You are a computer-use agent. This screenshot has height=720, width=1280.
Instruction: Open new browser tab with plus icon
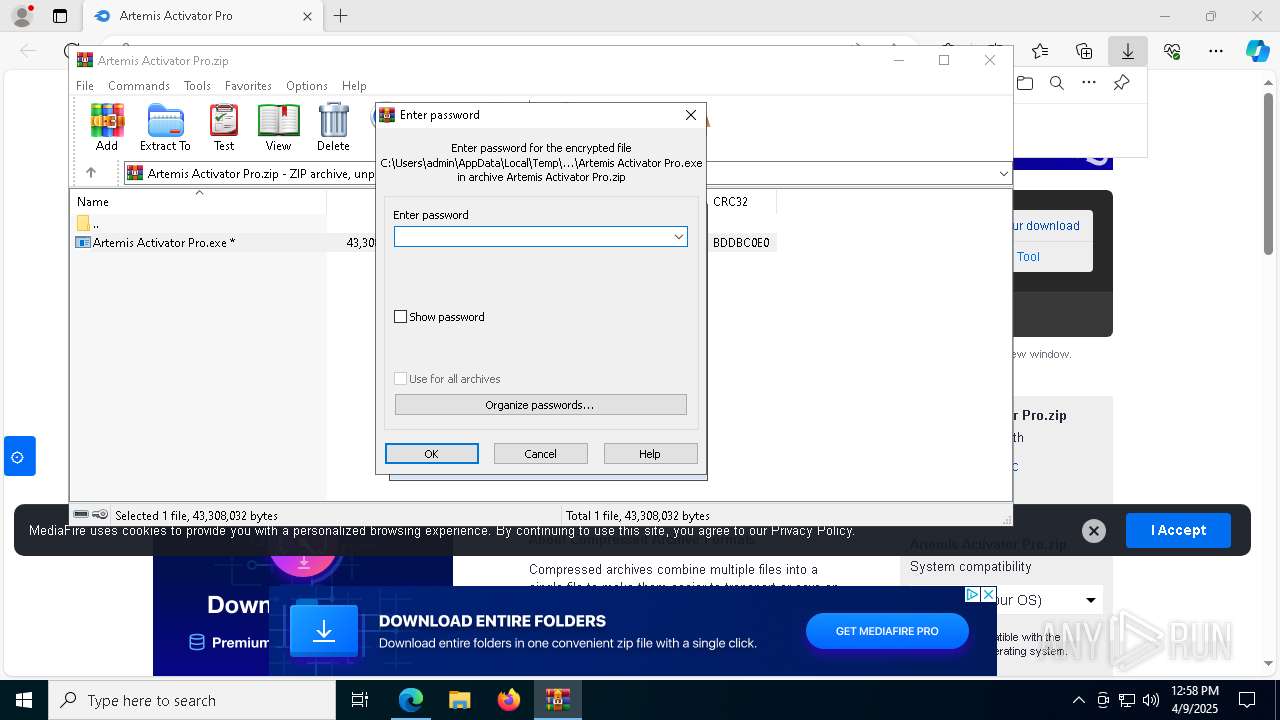pos(340,16)
